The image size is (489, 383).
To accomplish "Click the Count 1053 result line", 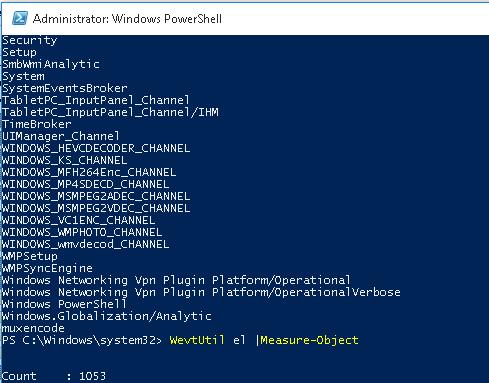I will [54, 376].
